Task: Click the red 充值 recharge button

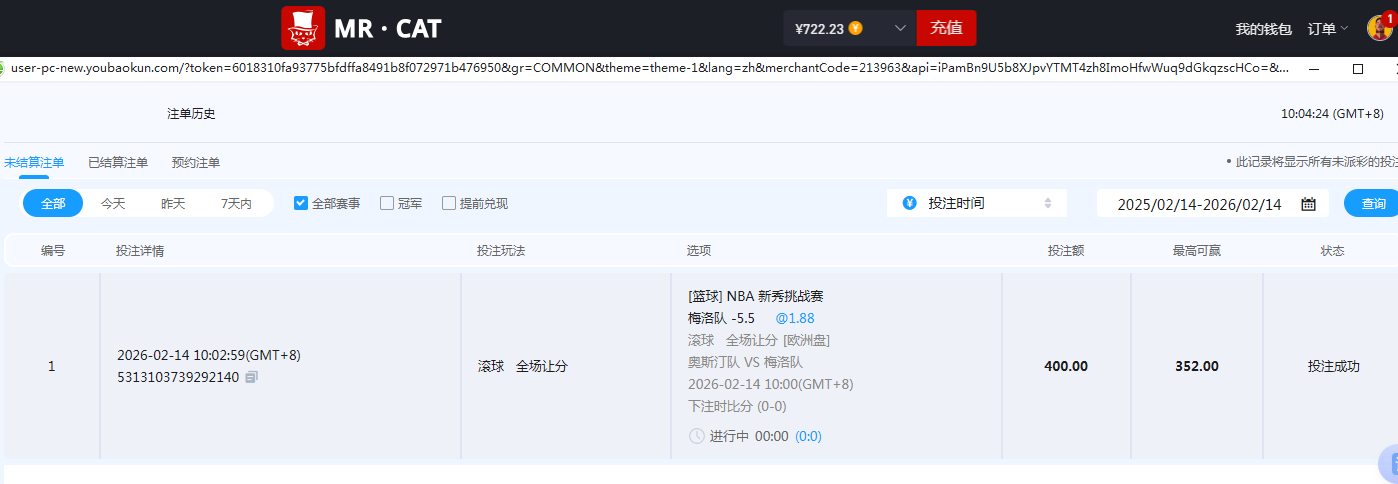Action: tap(946, 28)
